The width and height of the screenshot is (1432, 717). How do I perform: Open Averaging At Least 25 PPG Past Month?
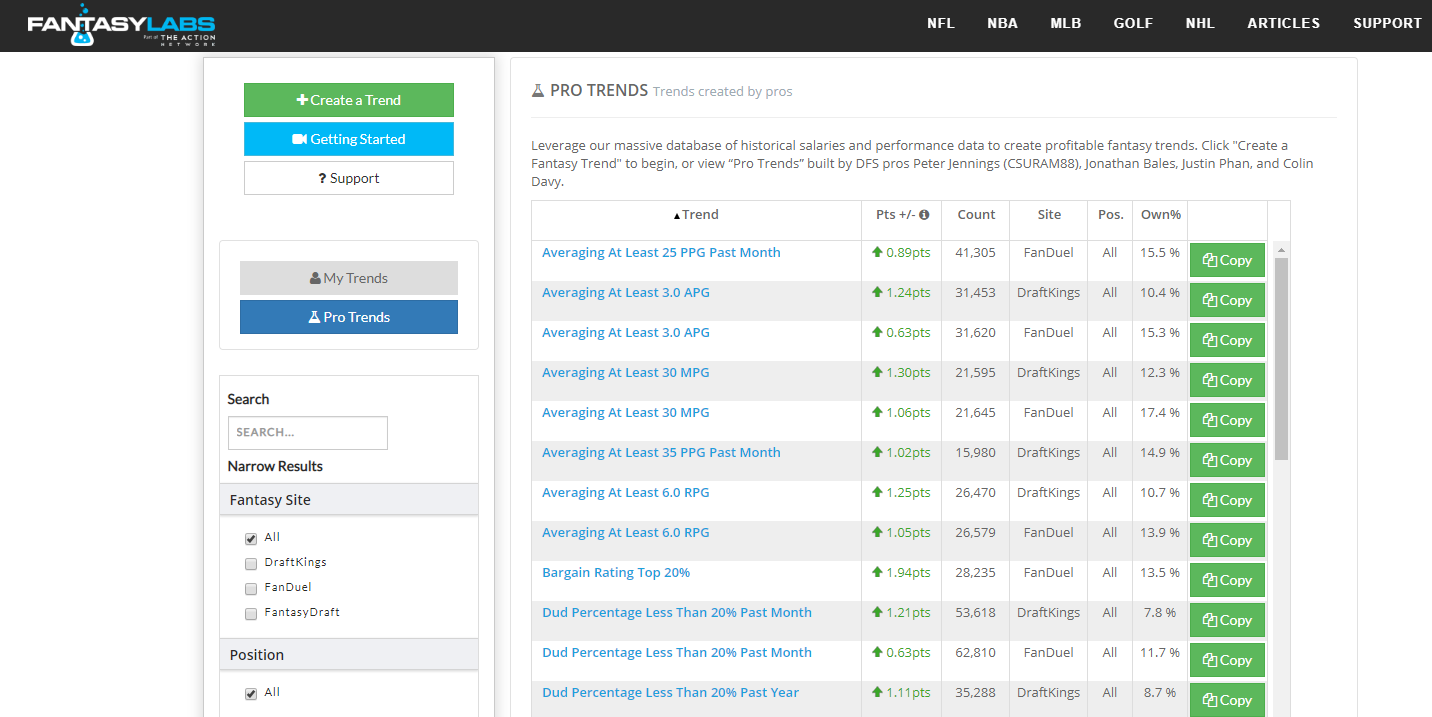[661, 253]
